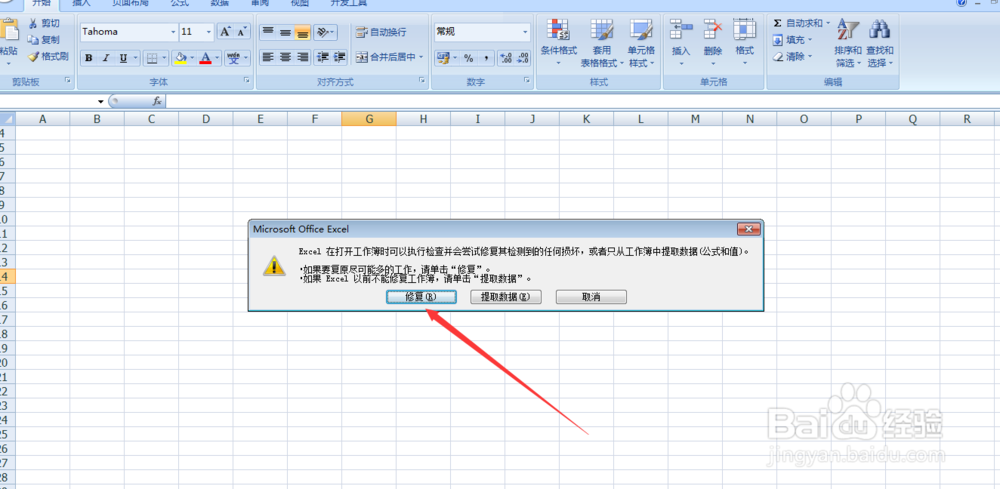Open Cell Styles (单元格样式)
This screenshot has height=489, width=1000.
click(x=641, y=42)
